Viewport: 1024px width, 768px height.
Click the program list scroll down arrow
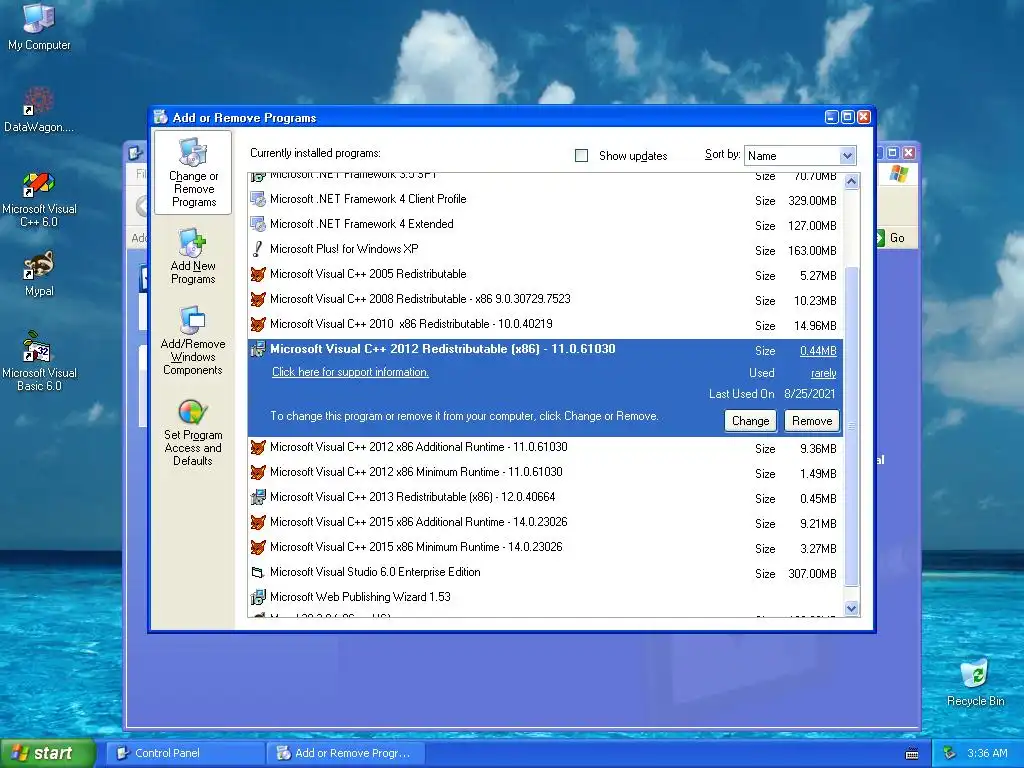852,609
